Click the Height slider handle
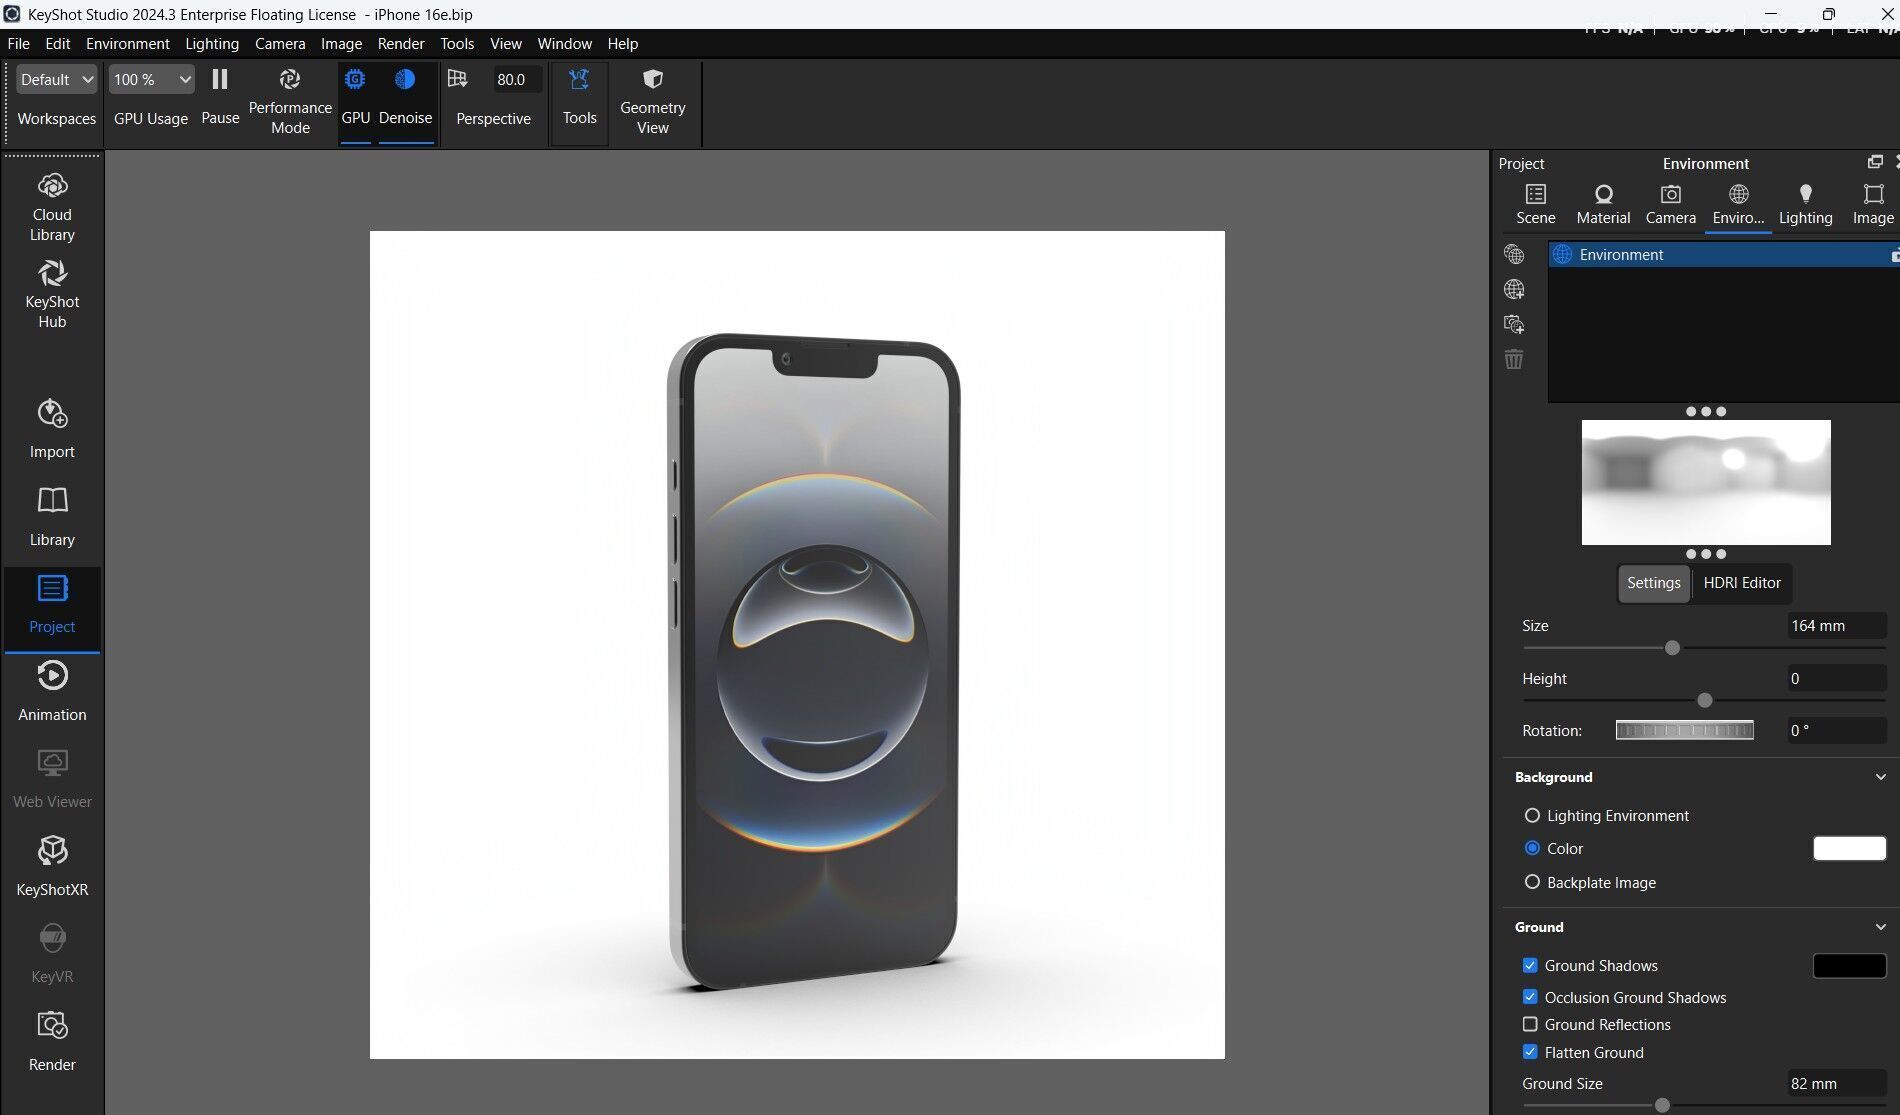Image resolution: width=1900 pixels, height=1115 pixels. point(1705,701)
